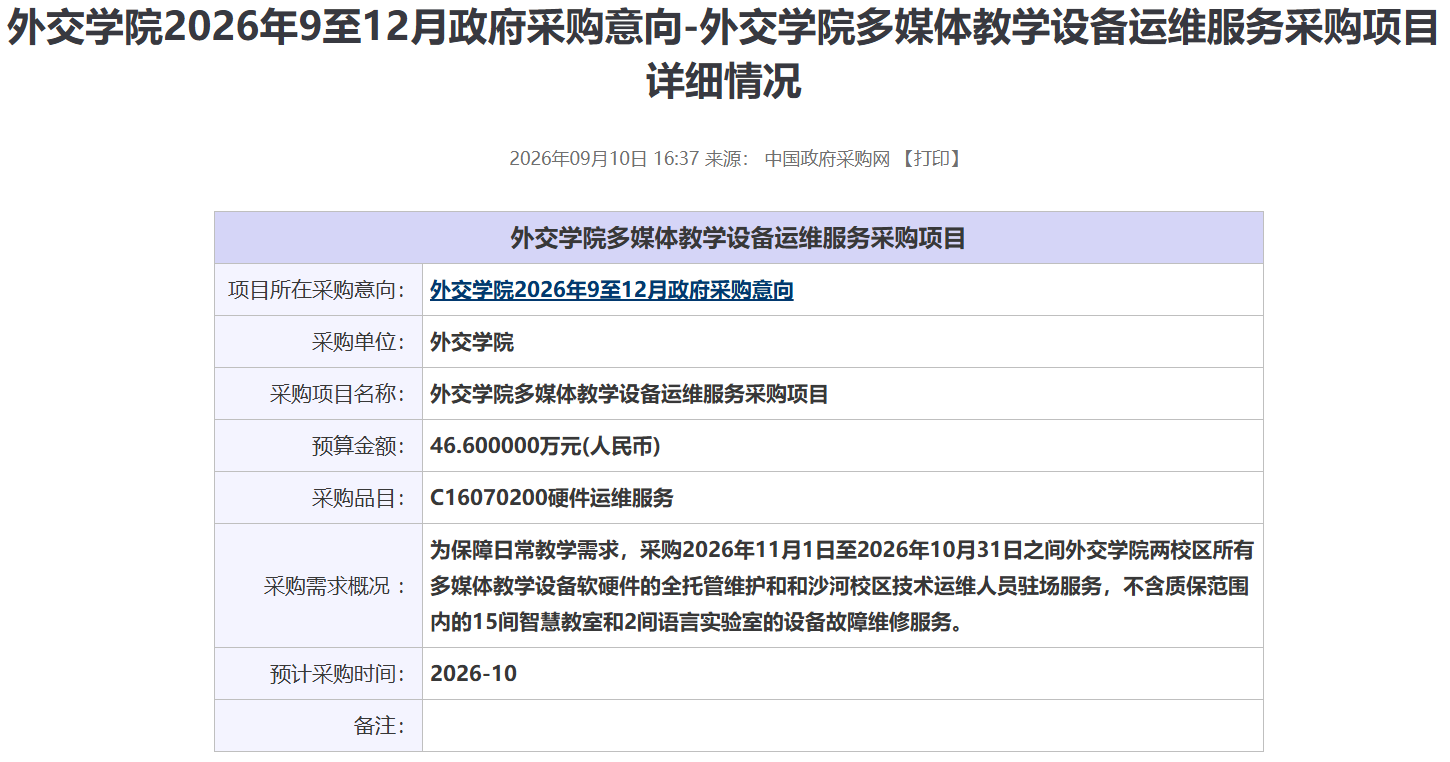Select the 采购单位 value 外交学院
This screenshot has height=762, width=1450.
(472, 342)
